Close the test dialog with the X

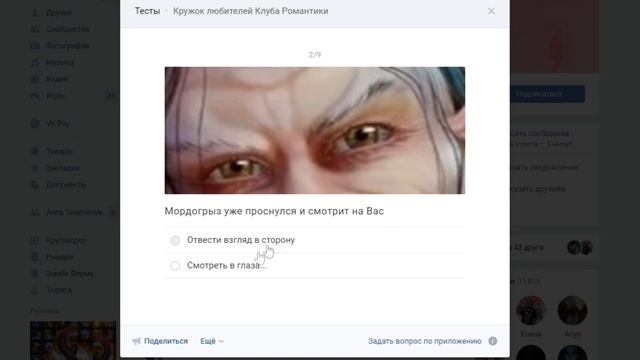(491, 11)
